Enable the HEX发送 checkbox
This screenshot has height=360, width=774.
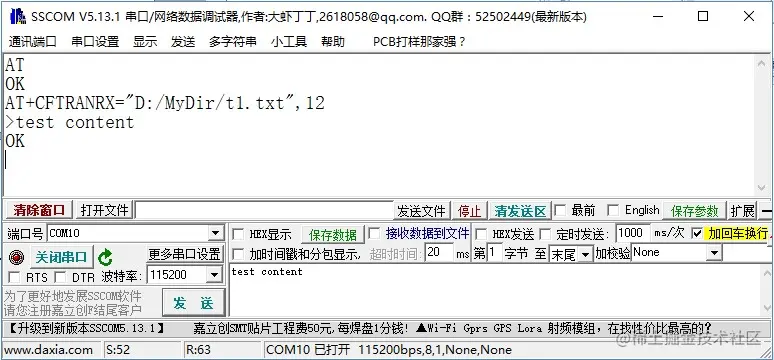click(x=481, y=234)
